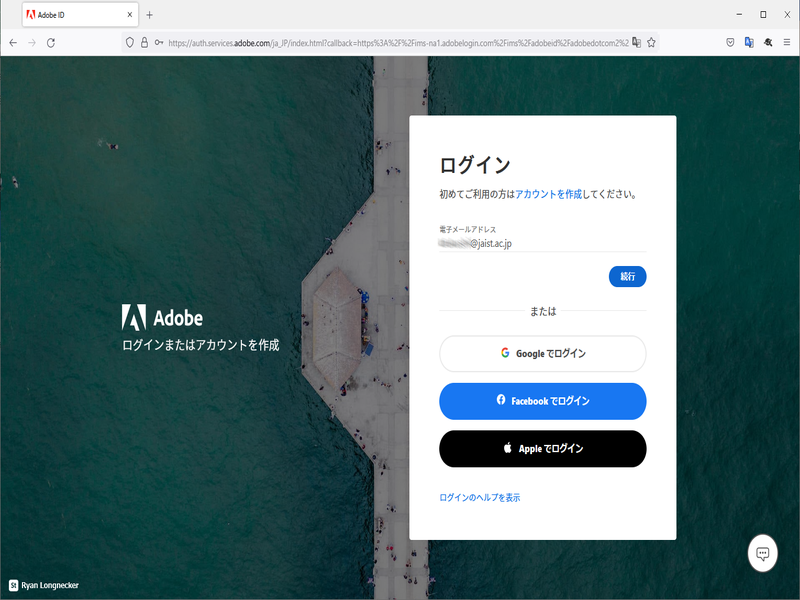Open the chat support bubble icon
800x600 pixels.
click(x=762, y=553)
